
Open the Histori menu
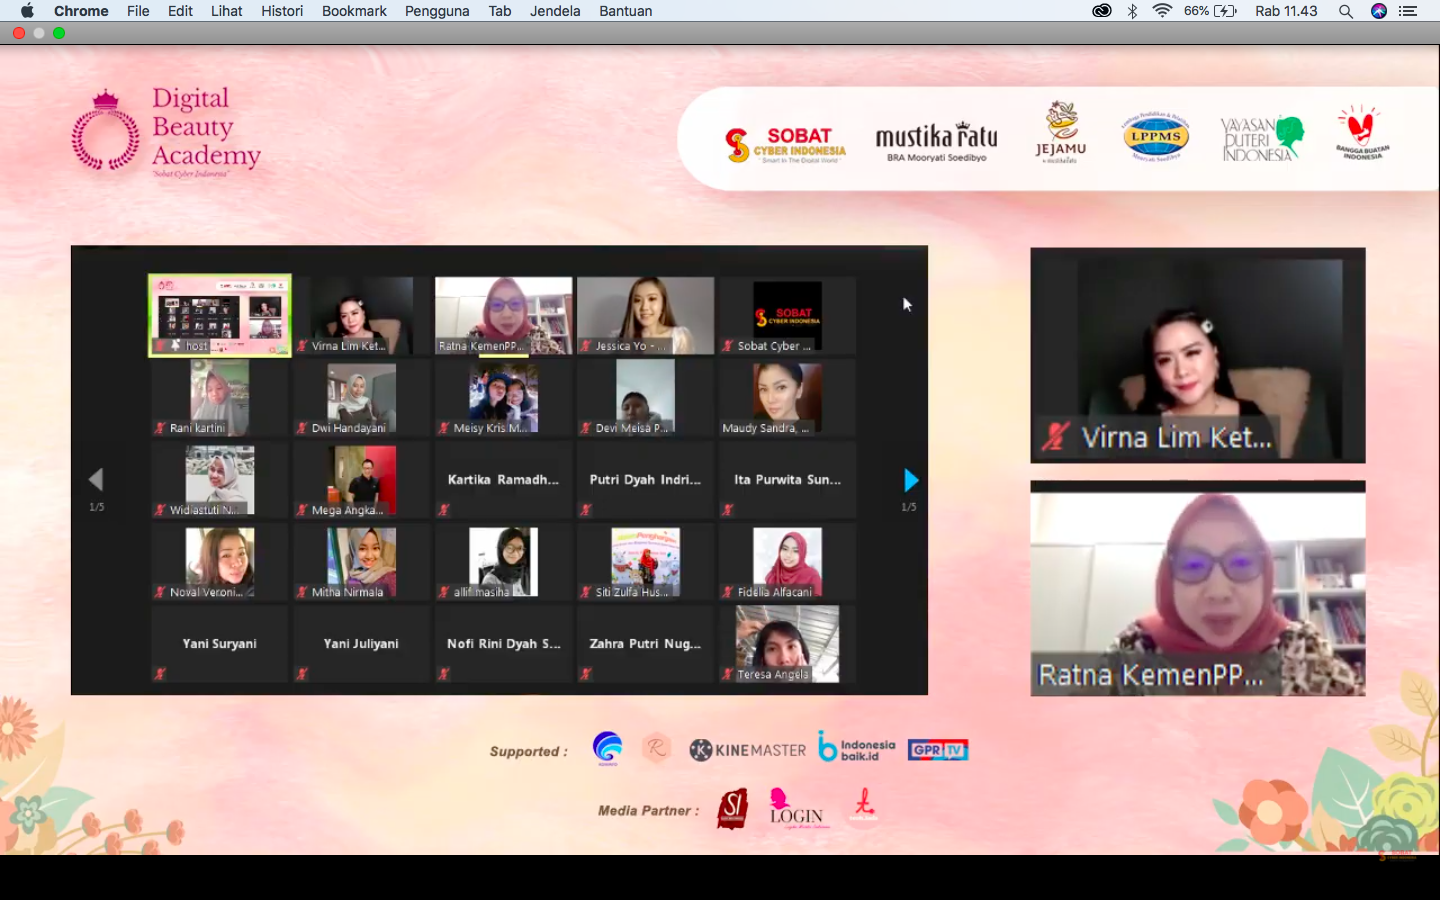[282, 11]
